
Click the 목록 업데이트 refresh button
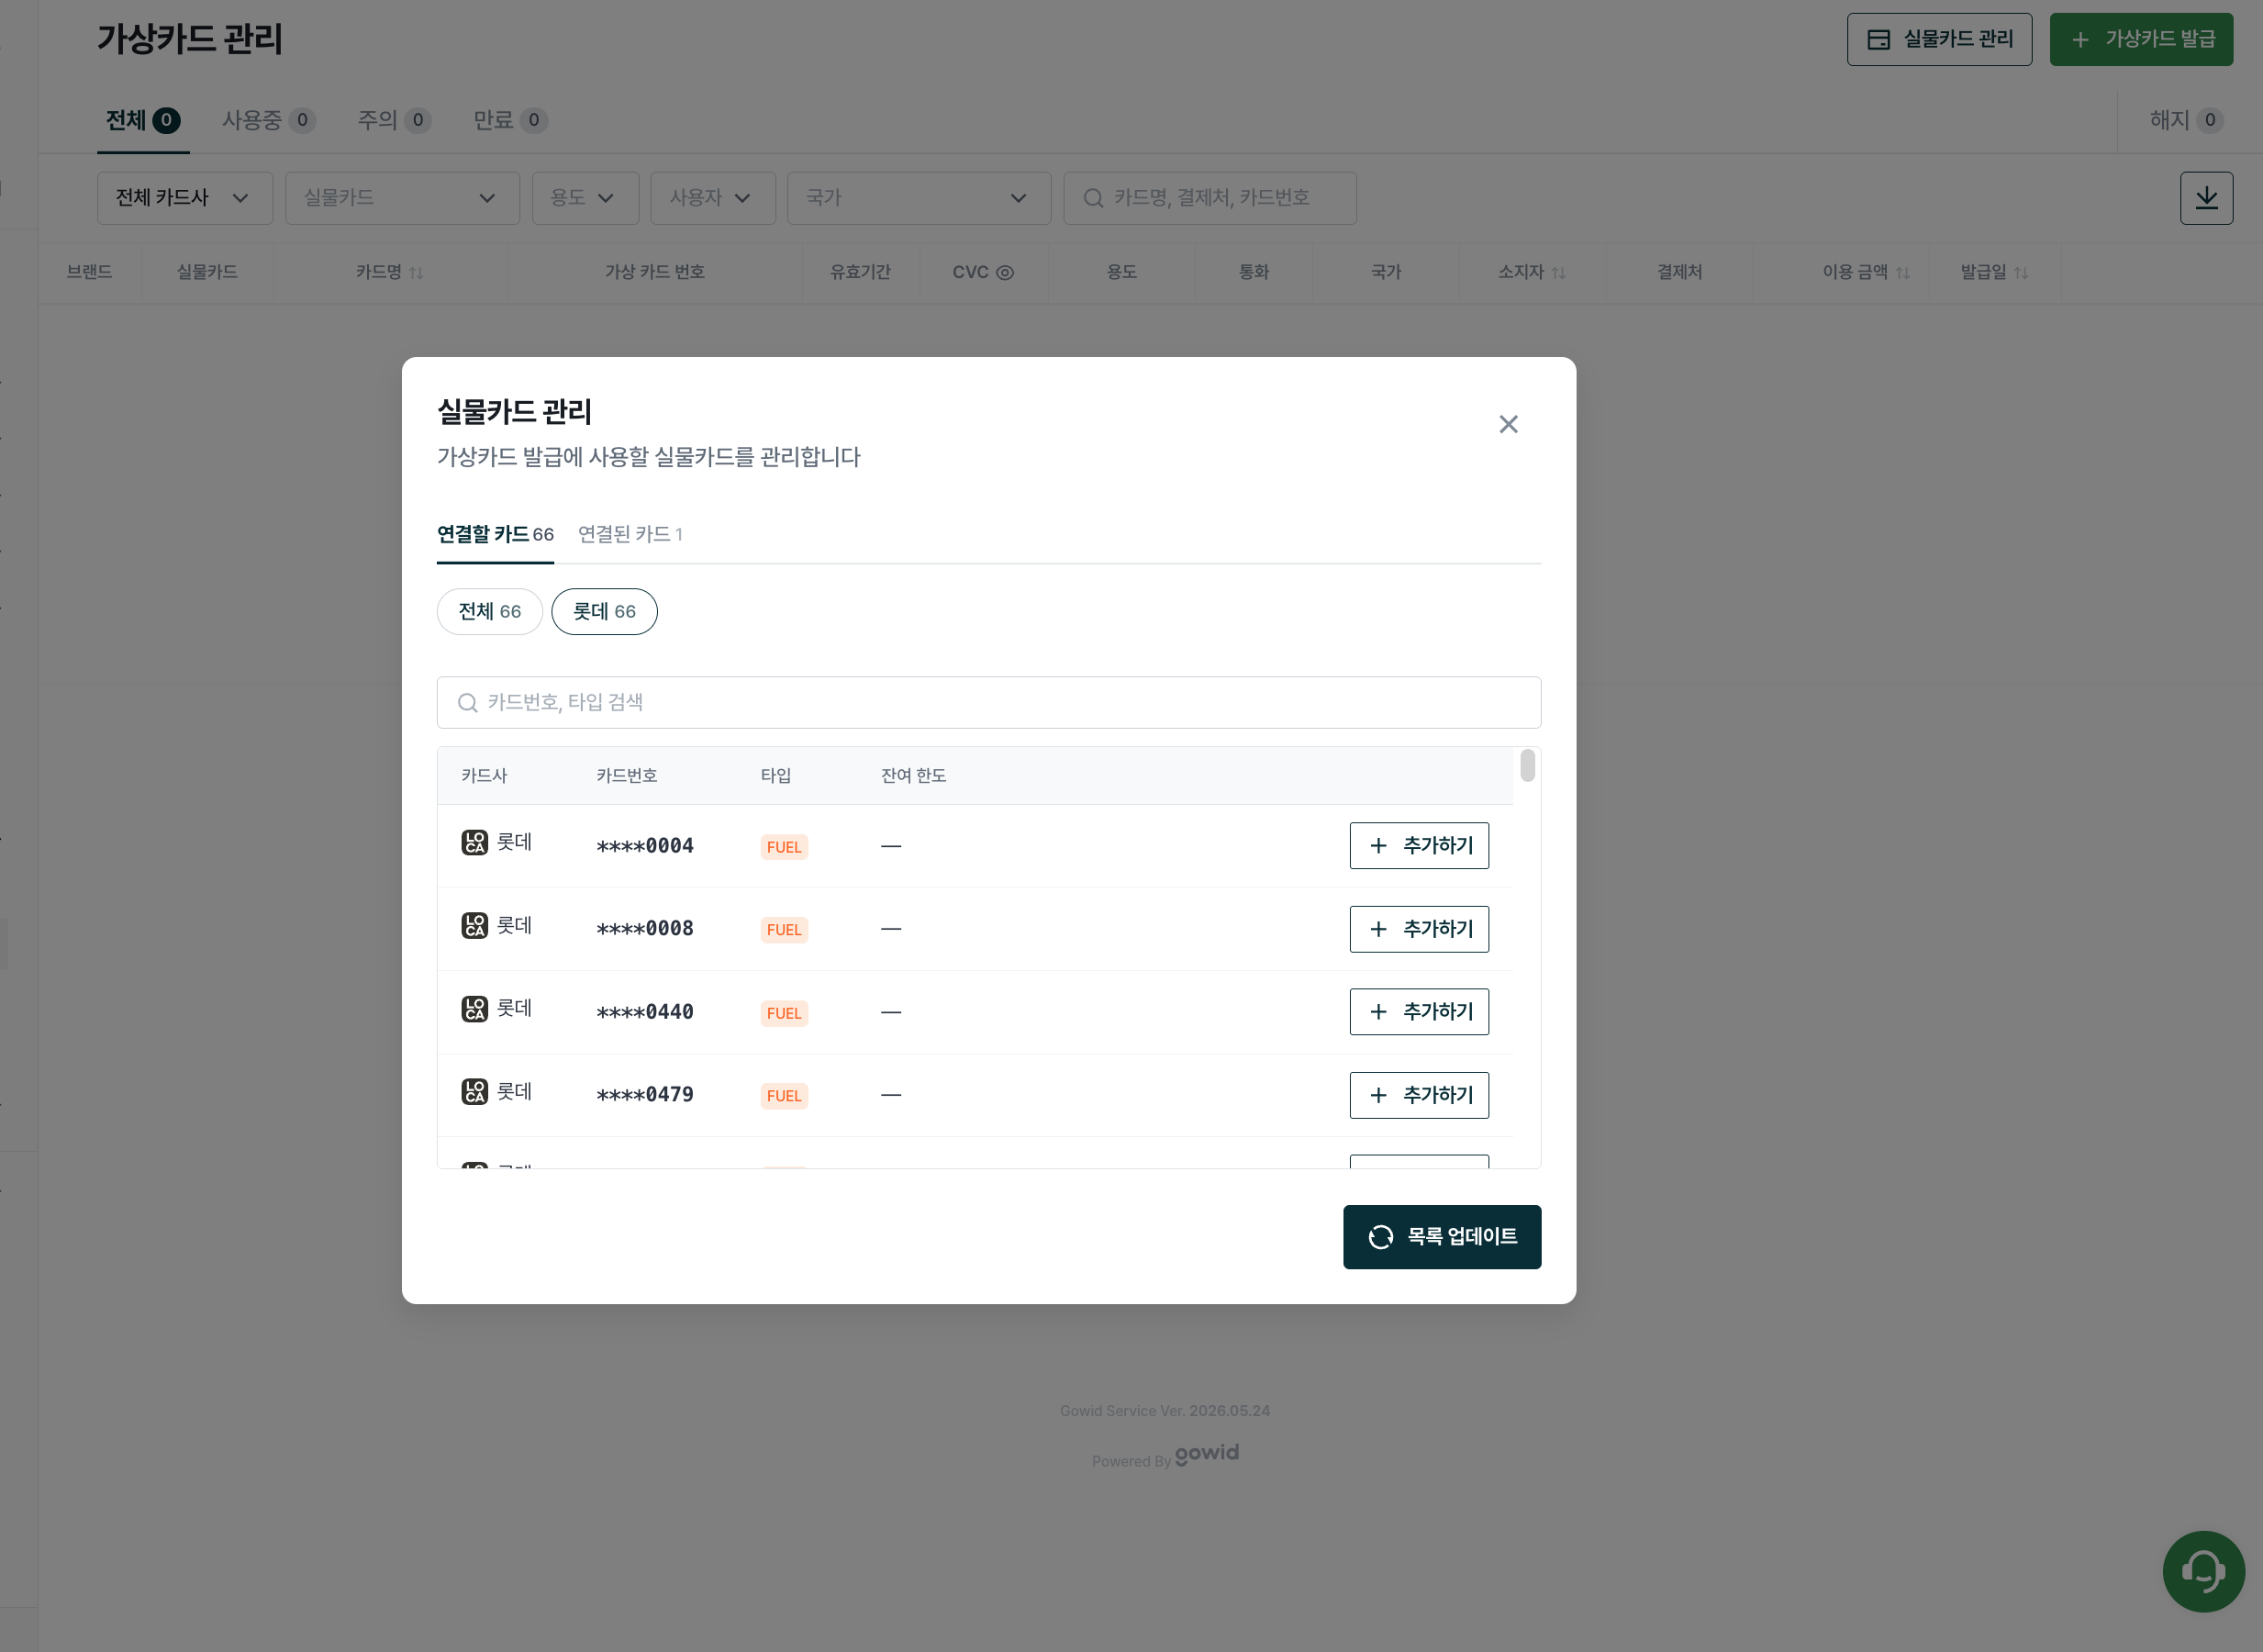point(1441,1237)
